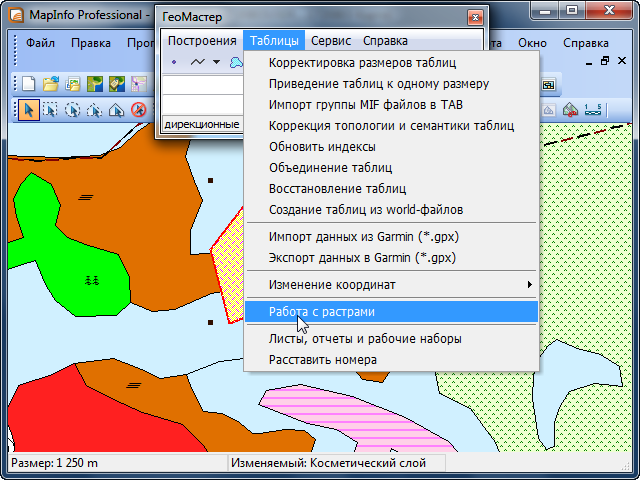
Task: Open the Окно menu
Action: tap(532, 43)
